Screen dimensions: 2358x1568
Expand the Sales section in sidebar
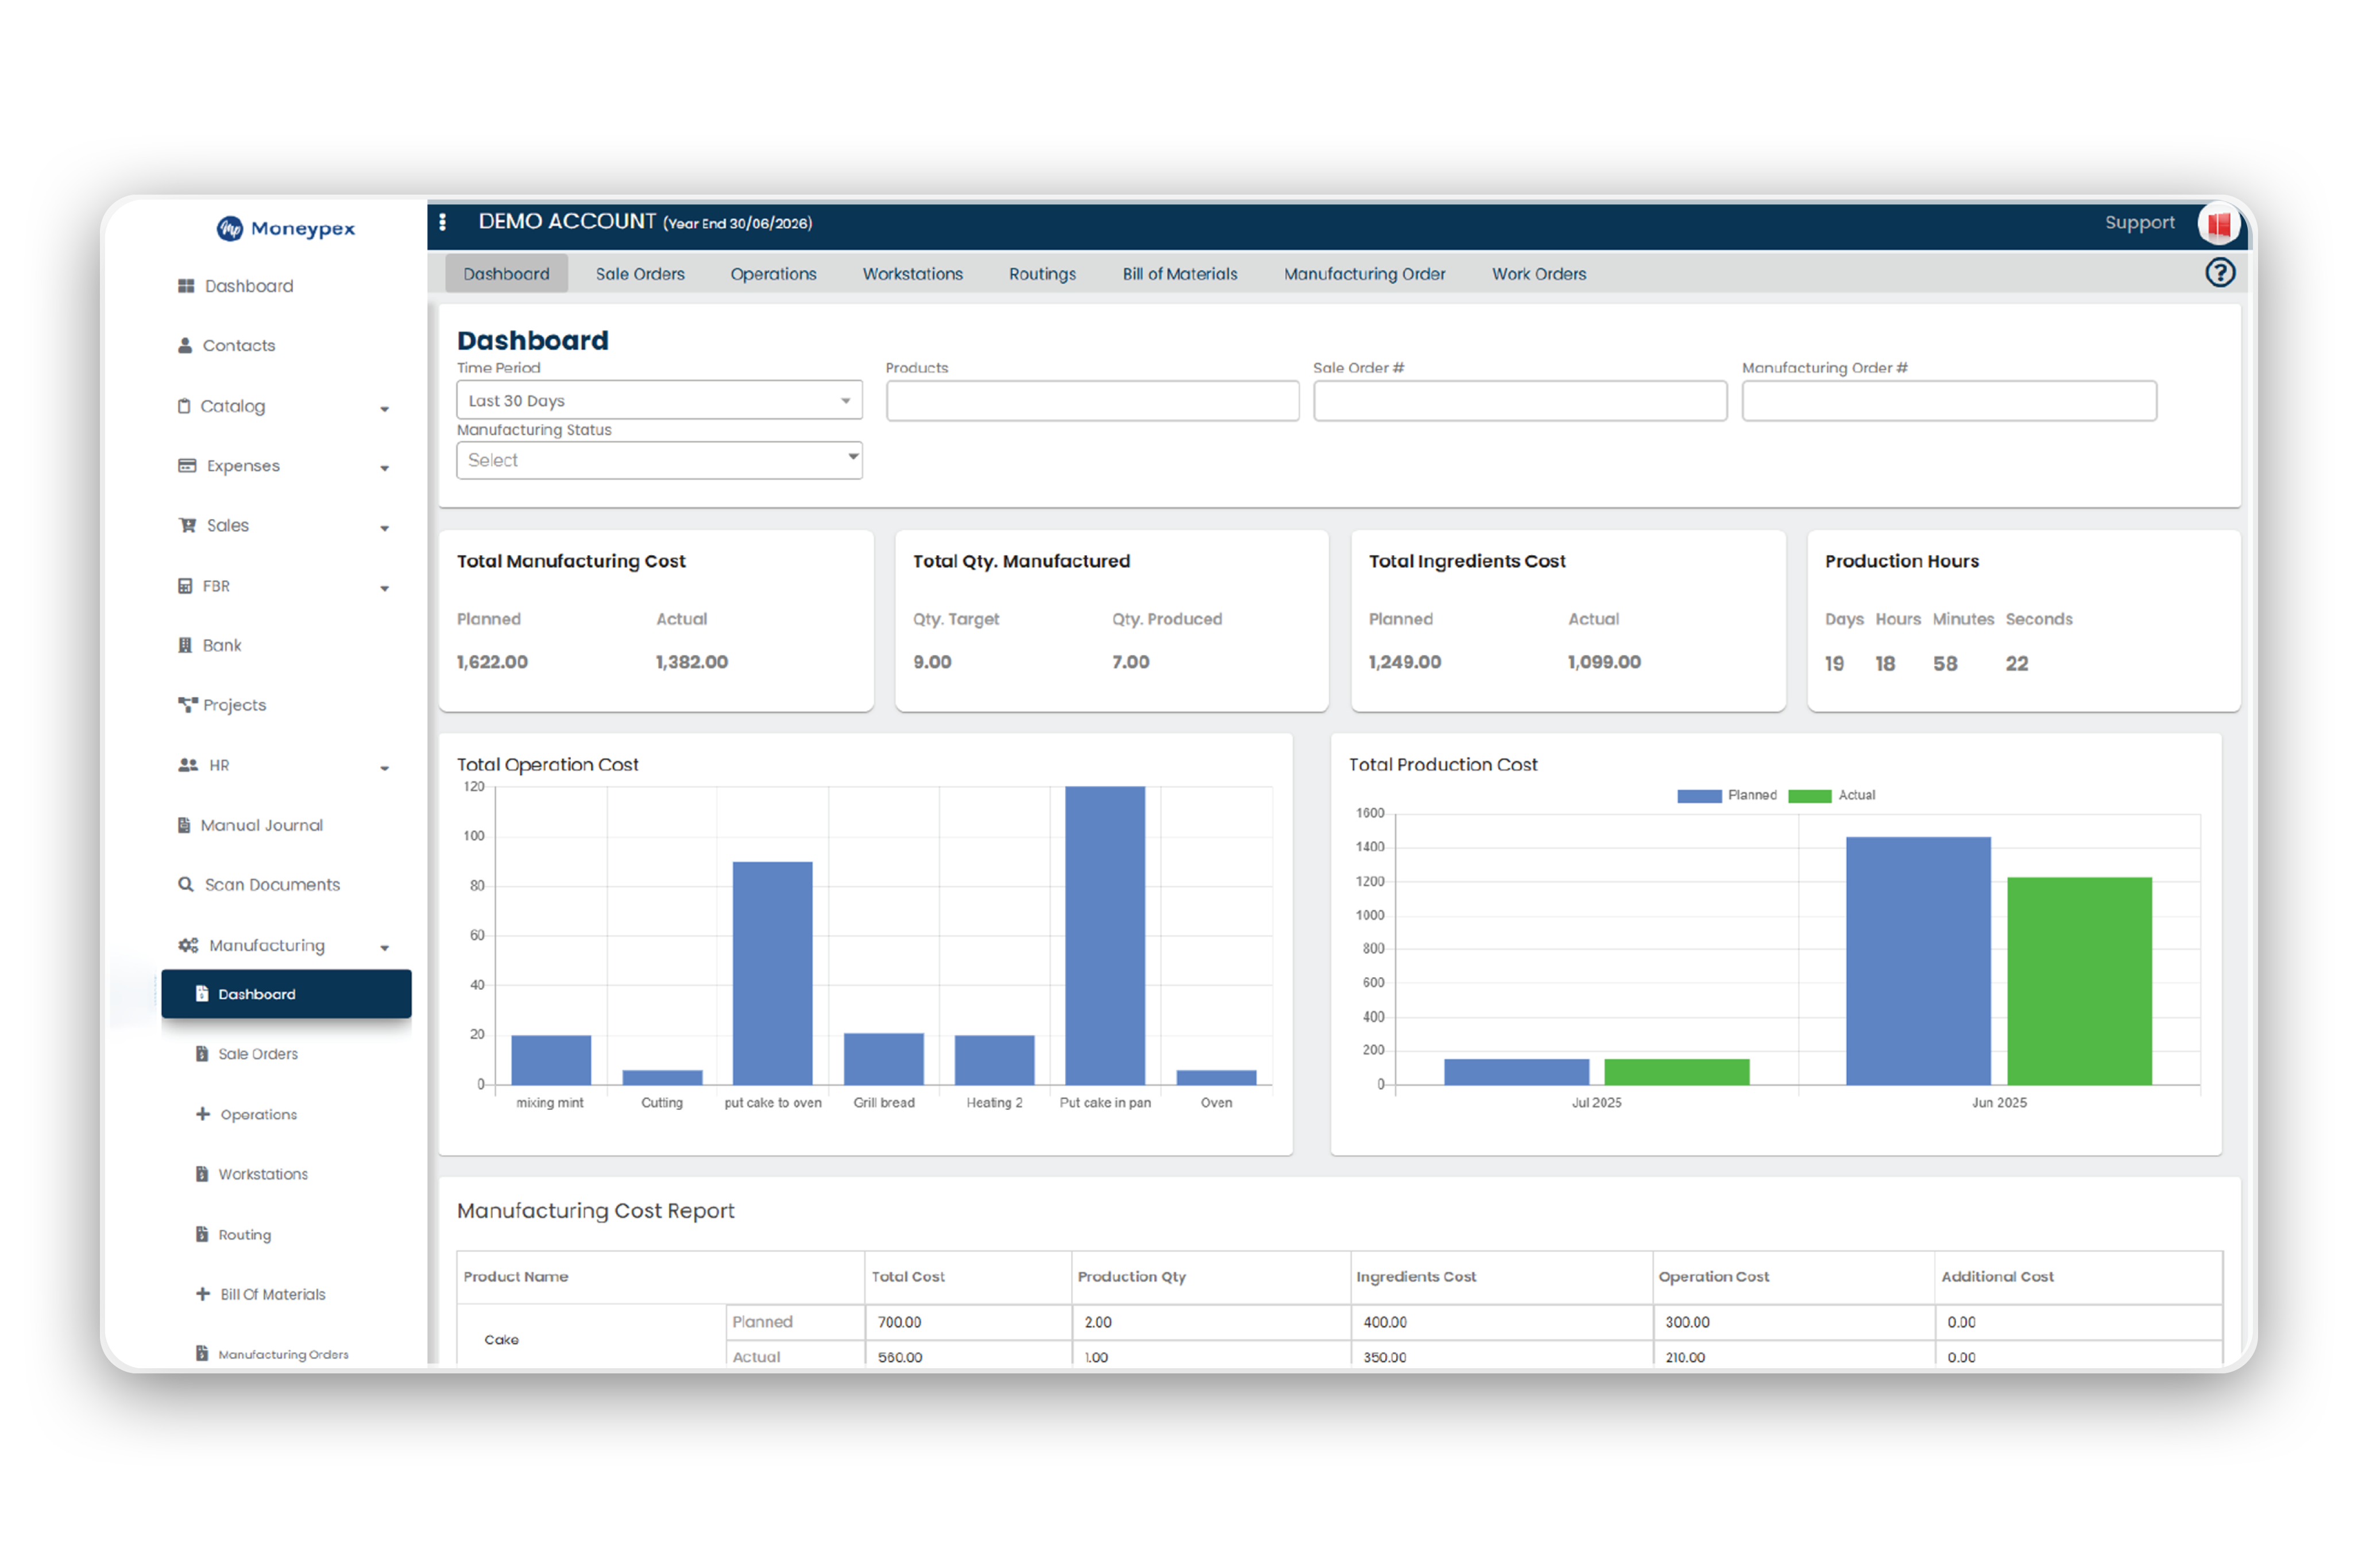click(228, 525)
